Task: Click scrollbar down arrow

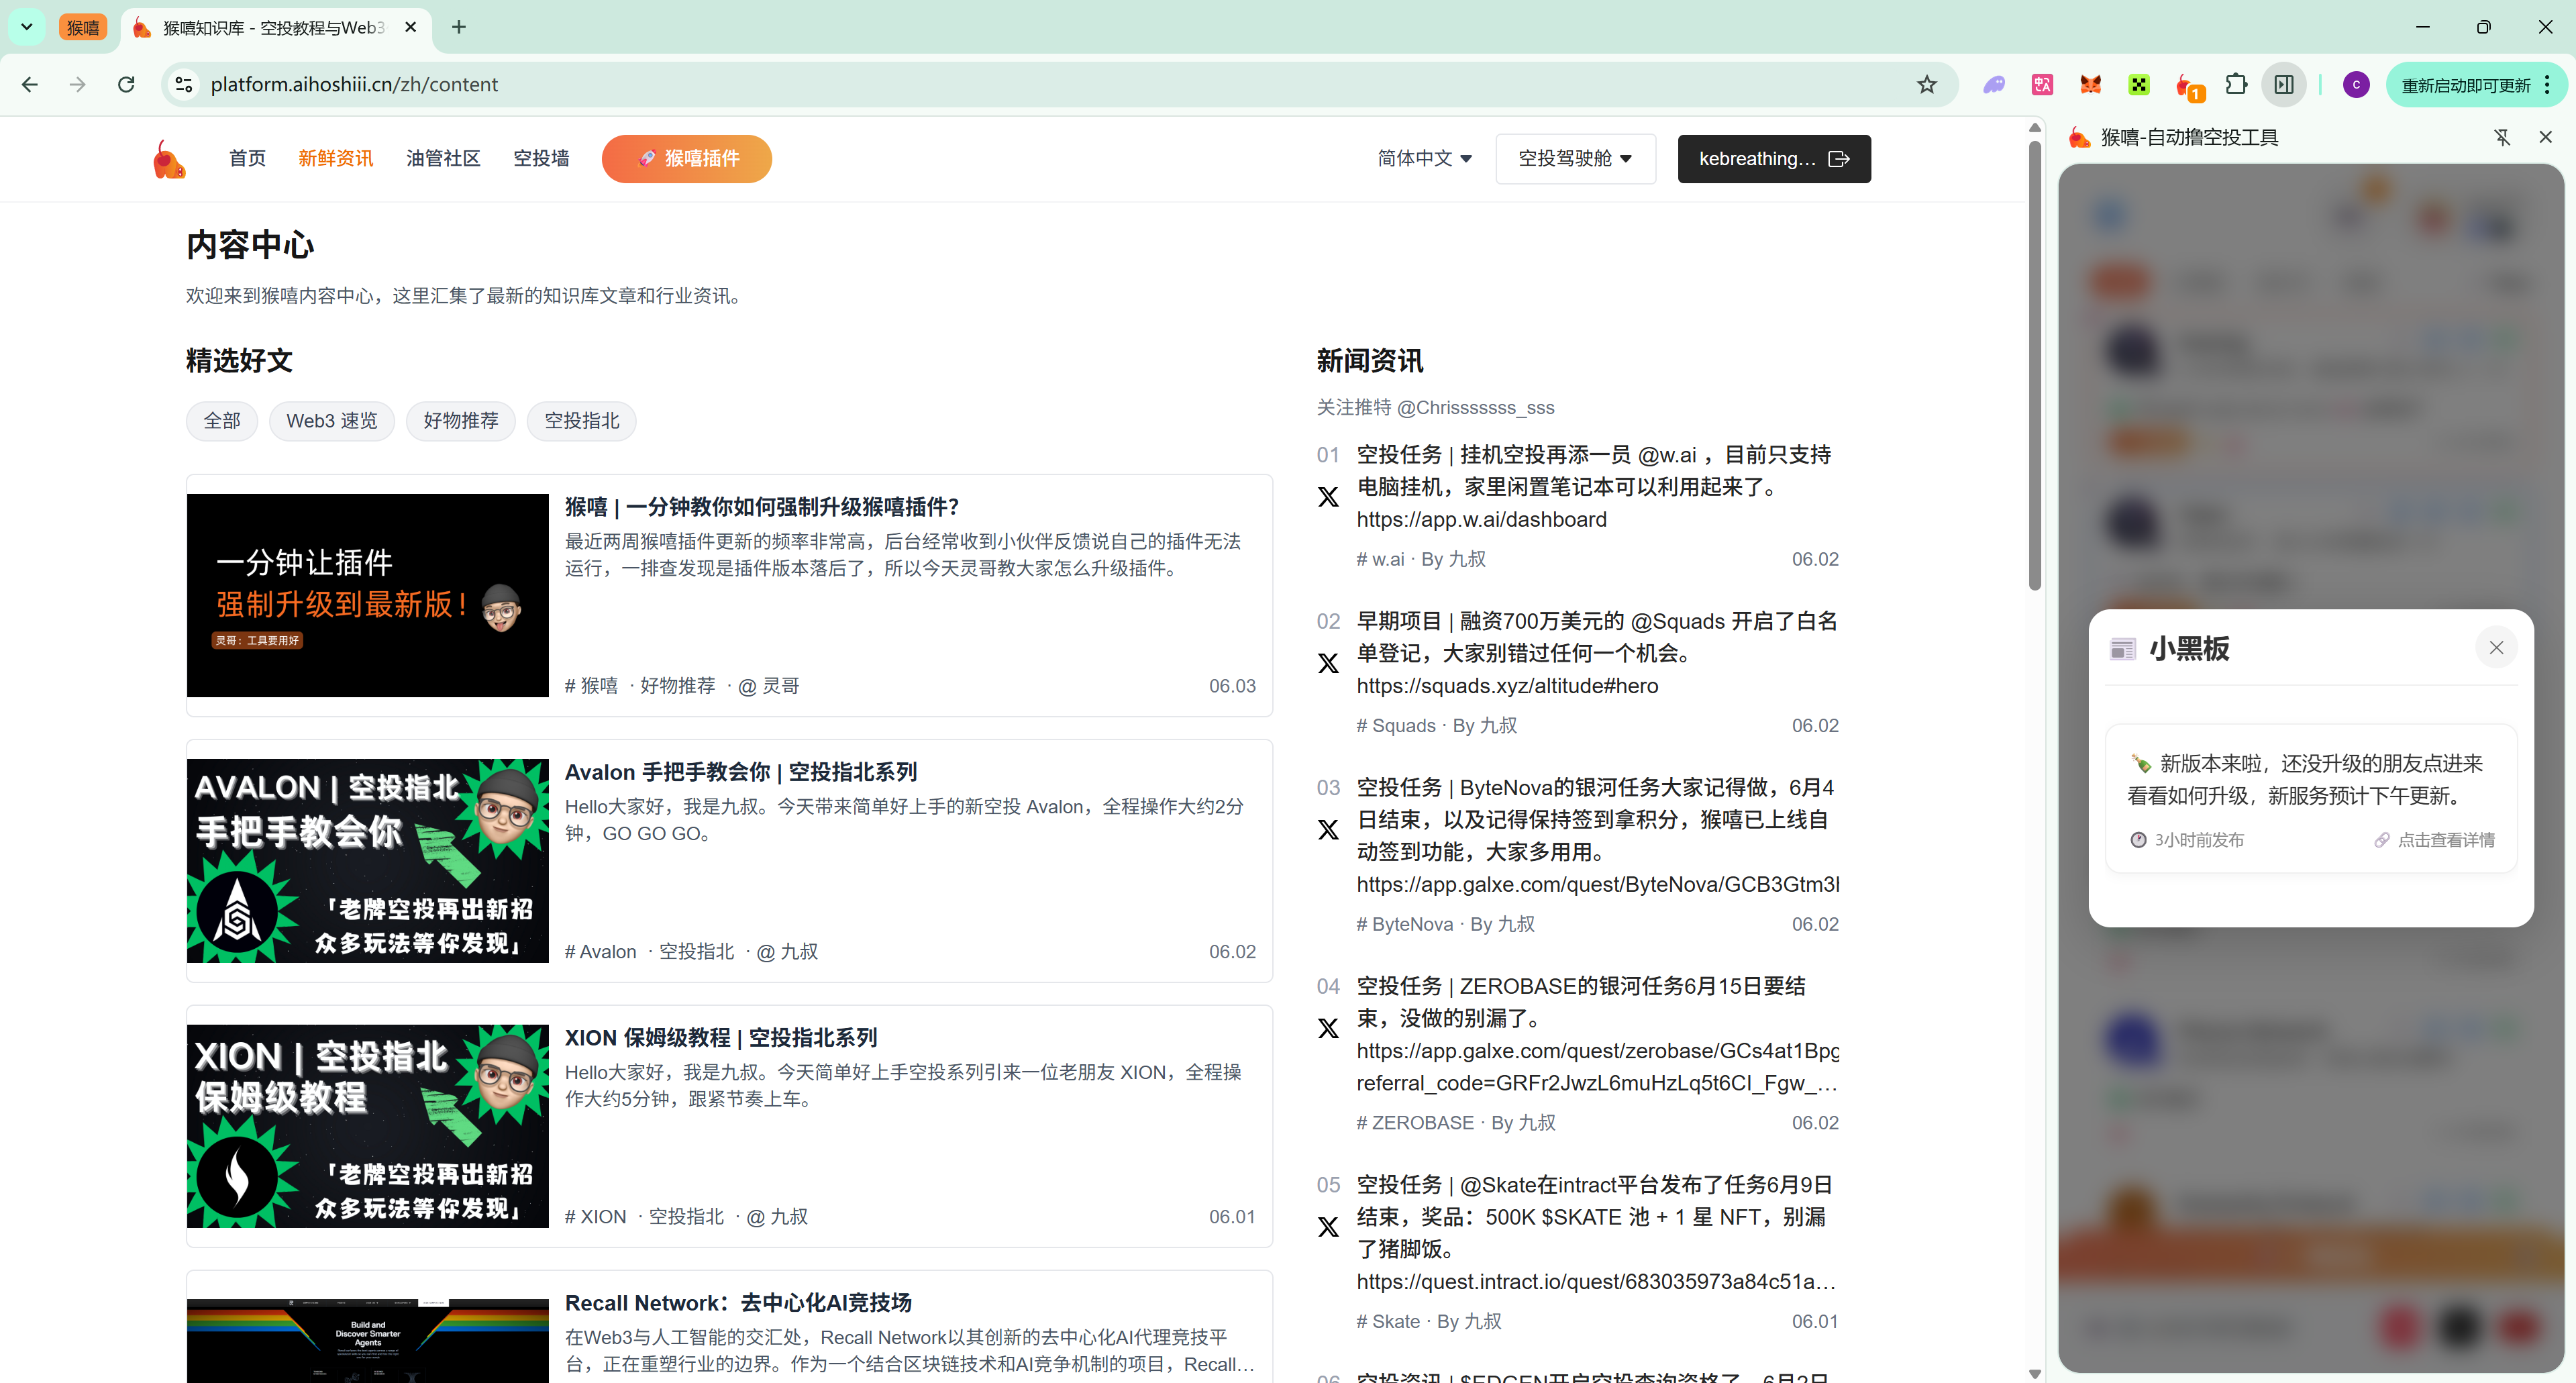Action: [2034, 1374]
